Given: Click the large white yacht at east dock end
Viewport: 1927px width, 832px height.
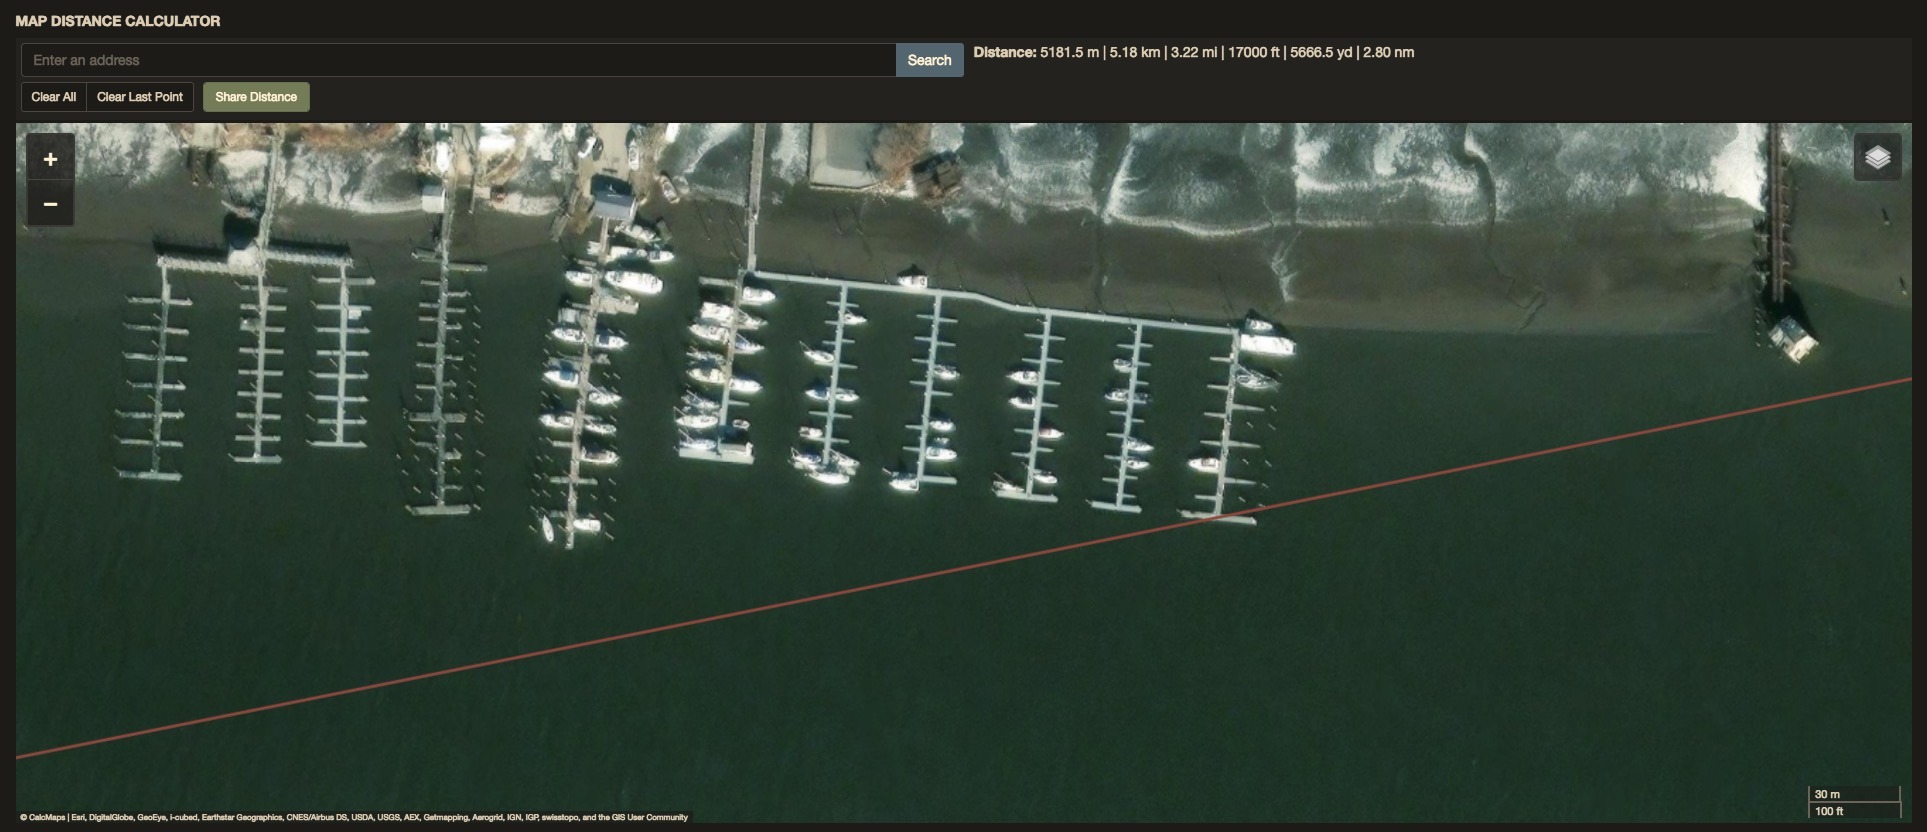Looking at the screenshot, I should click(x=1266, y=344).
